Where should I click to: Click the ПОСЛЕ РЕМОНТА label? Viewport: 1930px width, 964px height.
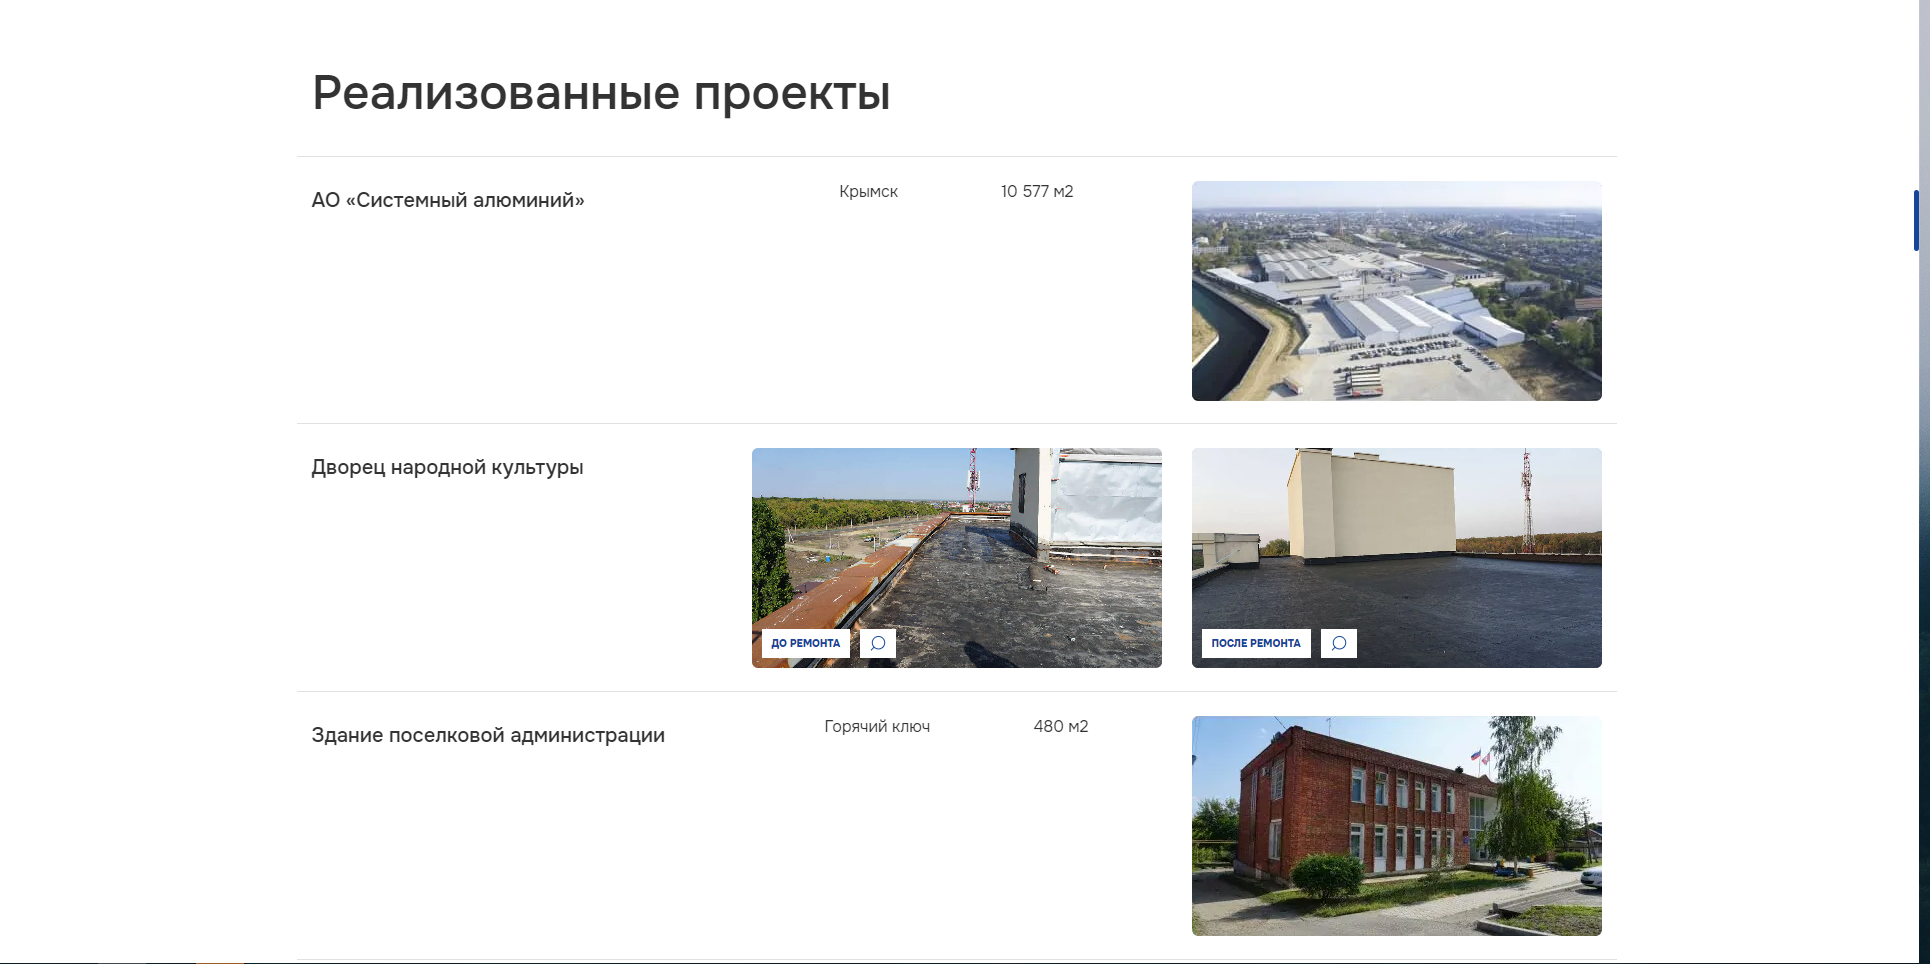[1256, 643]
